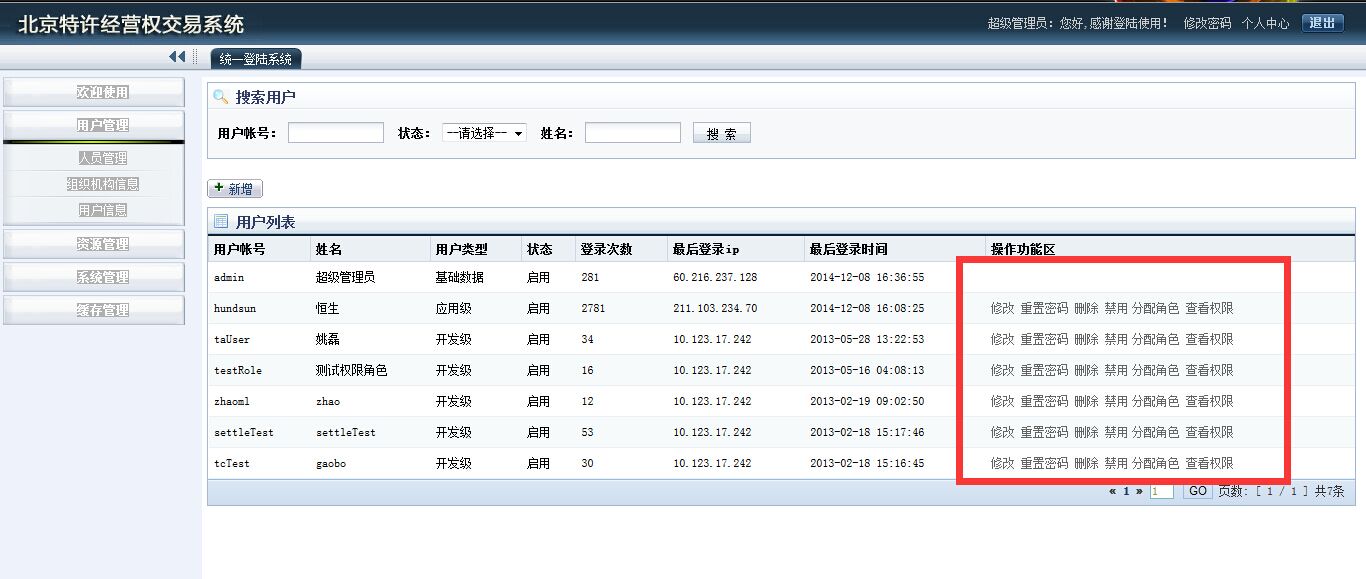Click 分配角色 for hundsun row

[1155, 308]
